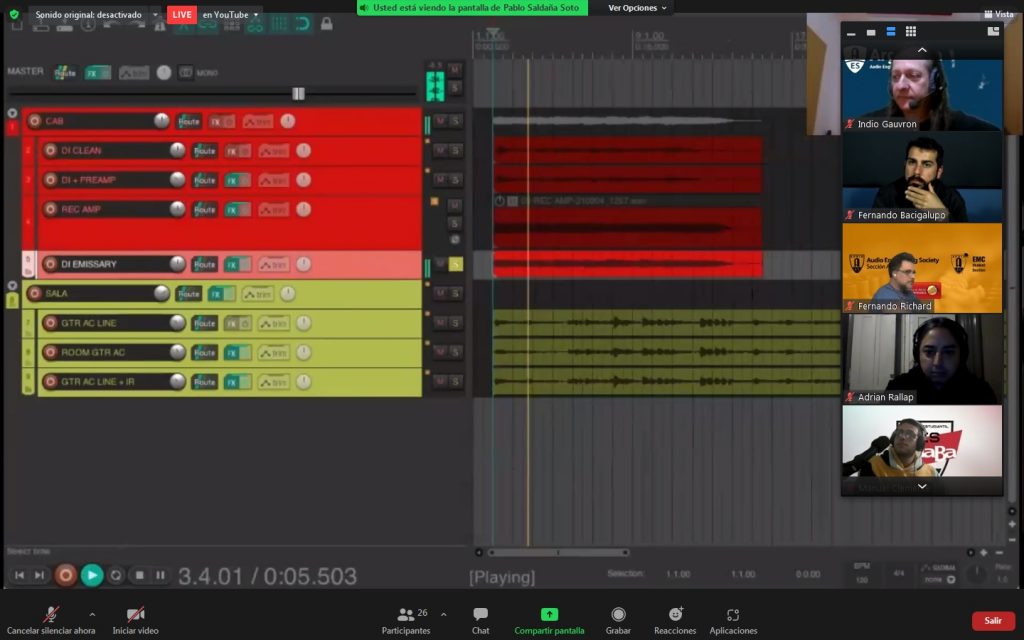The width and height of the screenshot is (1024, 640).
Task: Click the master volume fader handle
Action: point(298,93)
